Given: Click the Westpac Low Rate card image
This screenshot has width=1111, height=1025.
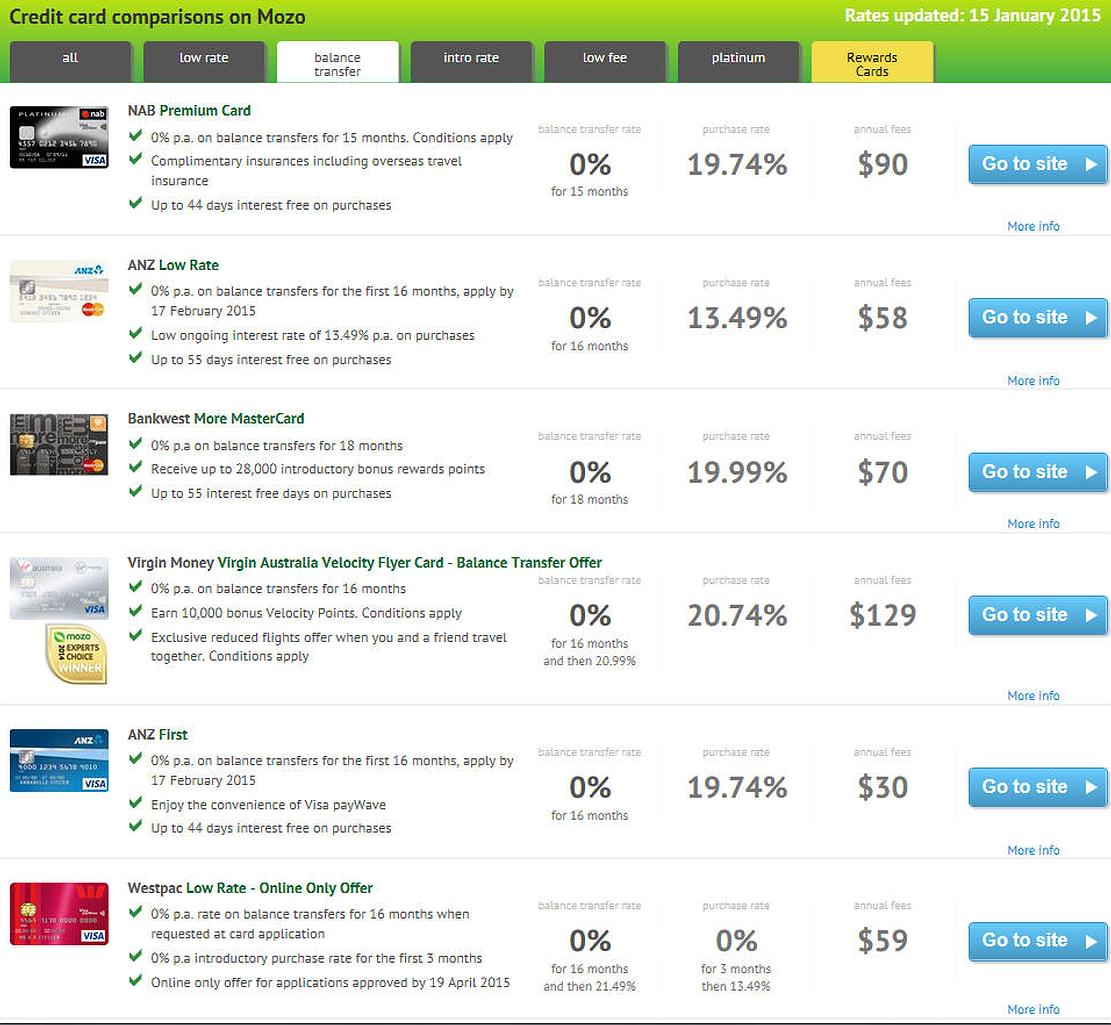Looking at the screenshot, I should point(59,914).
